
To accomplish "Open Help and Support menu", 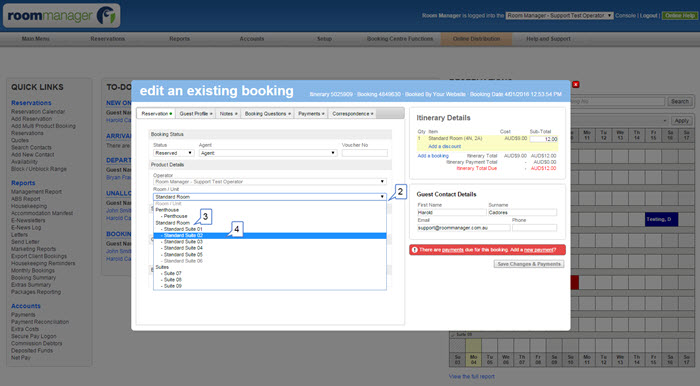I will [x=548, y=39].
